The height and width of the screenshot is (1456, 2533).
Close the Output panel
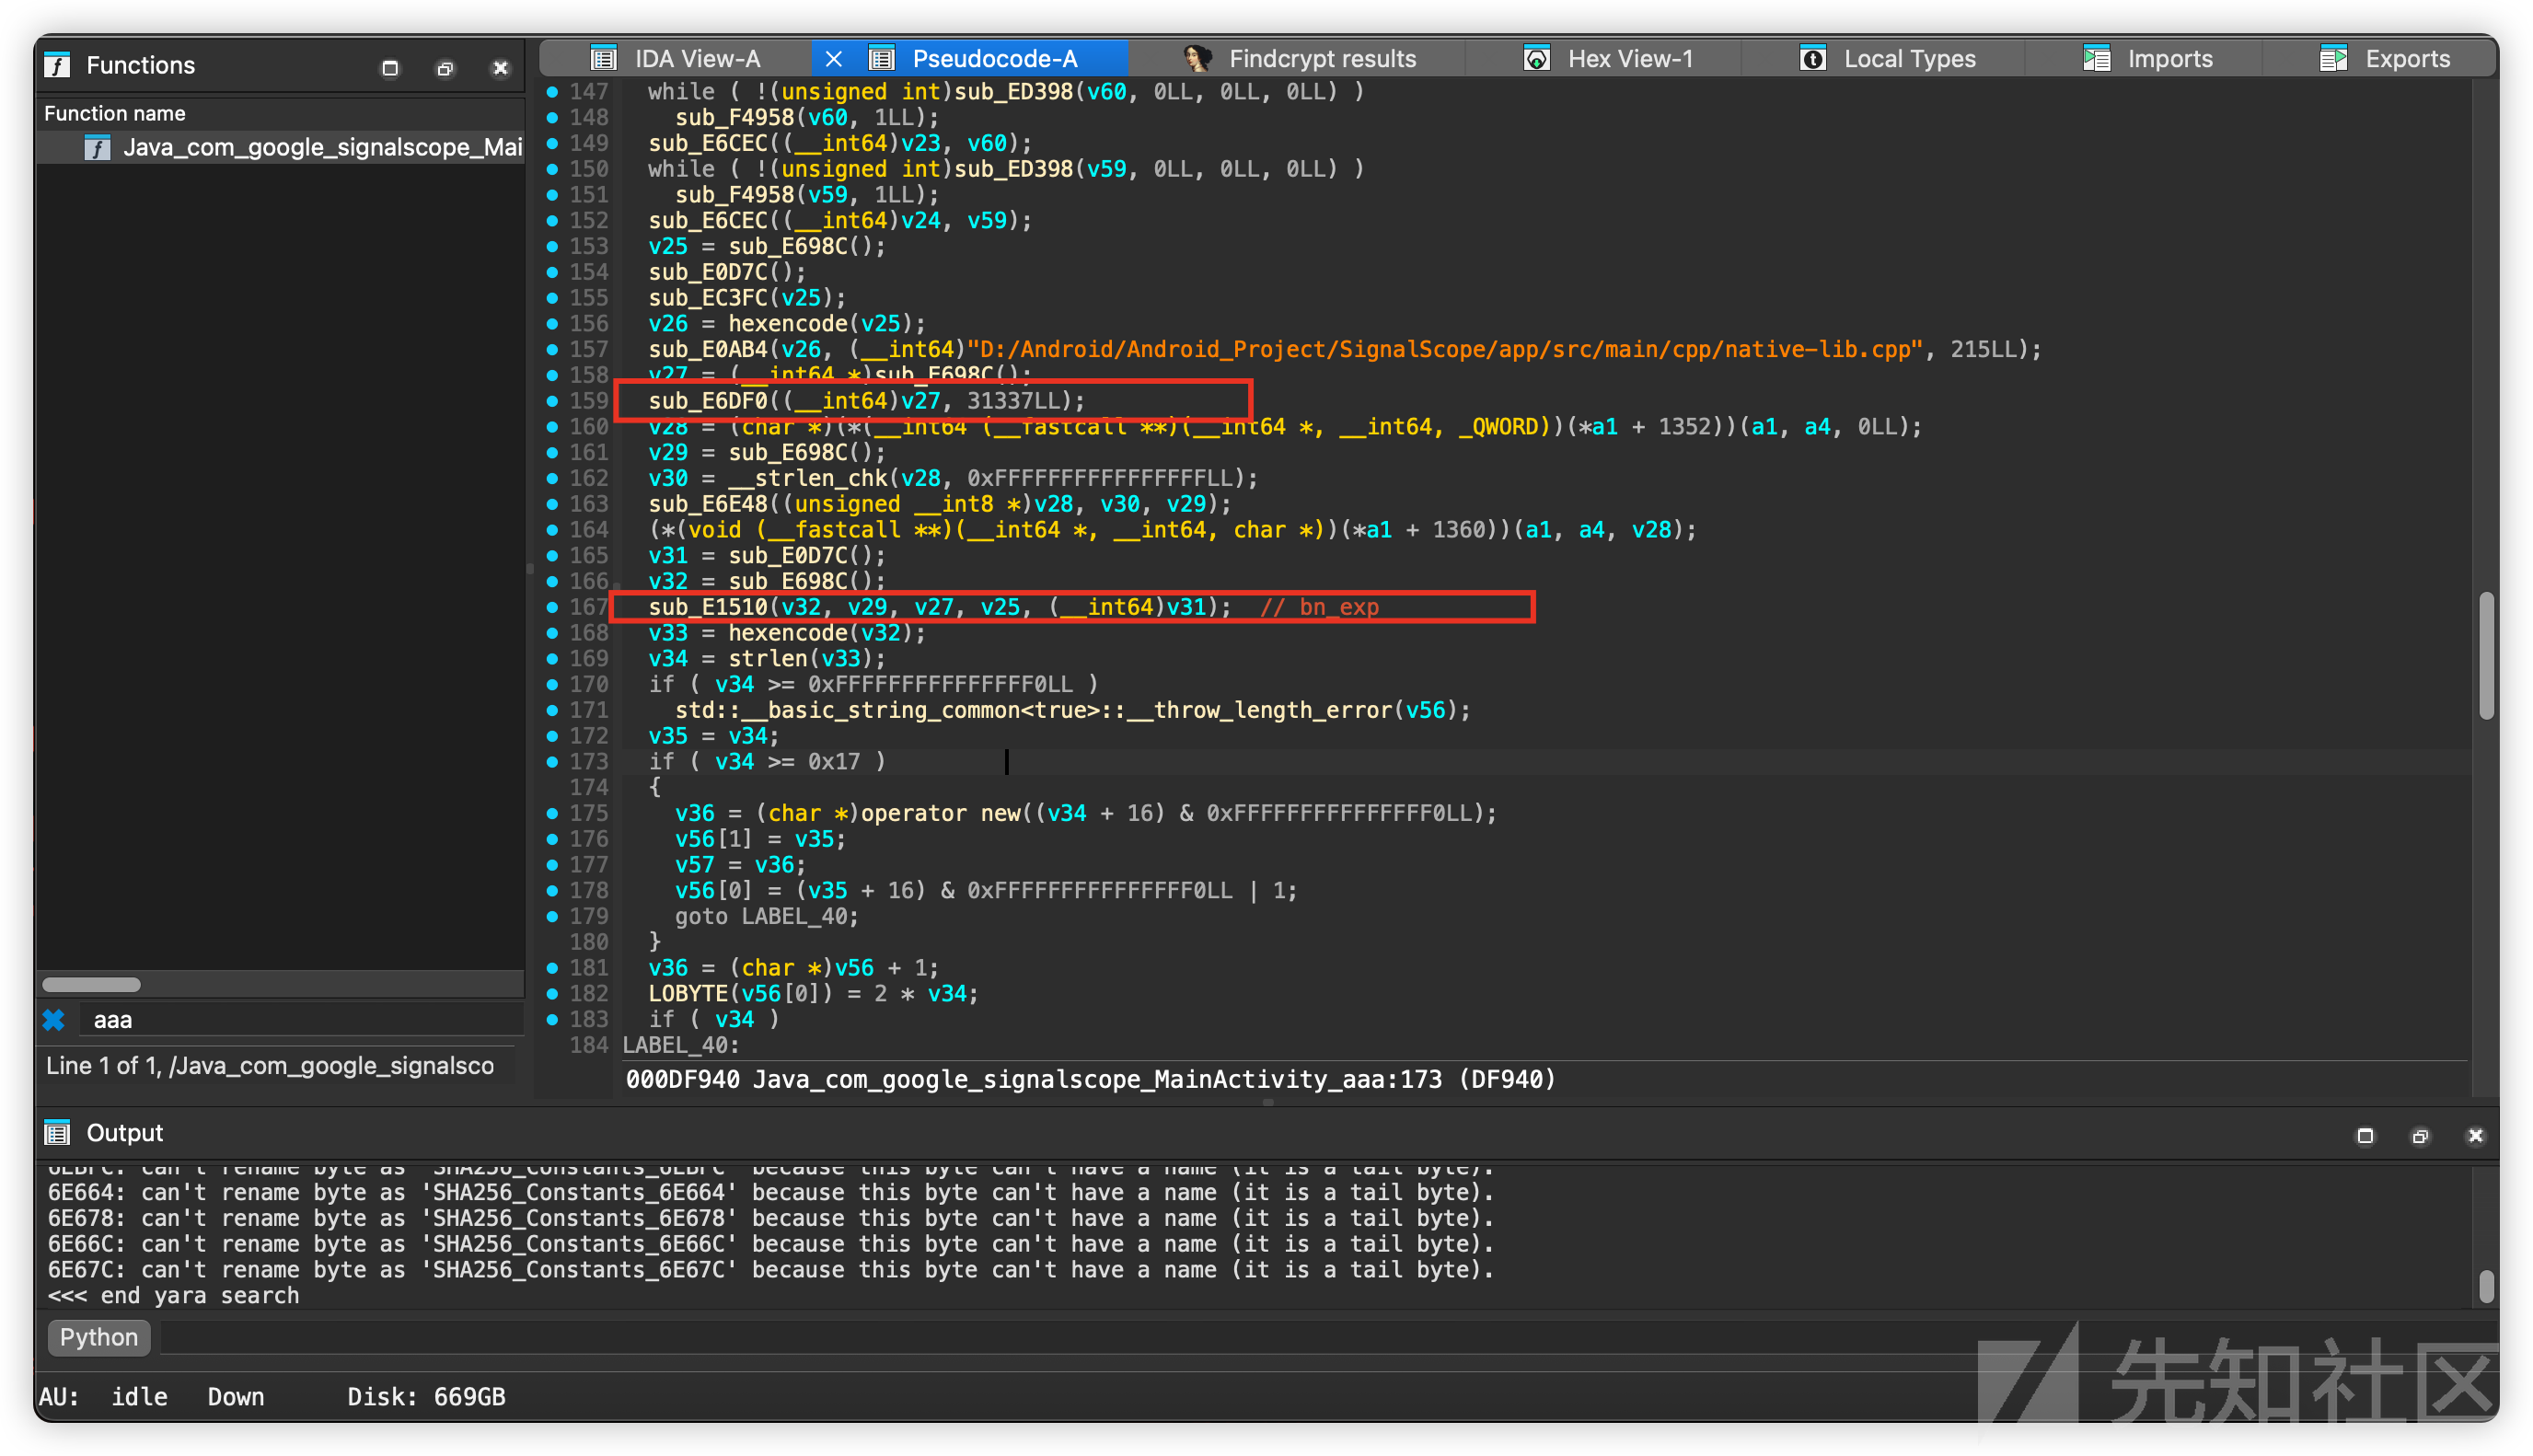[x=2475, y=1135]
